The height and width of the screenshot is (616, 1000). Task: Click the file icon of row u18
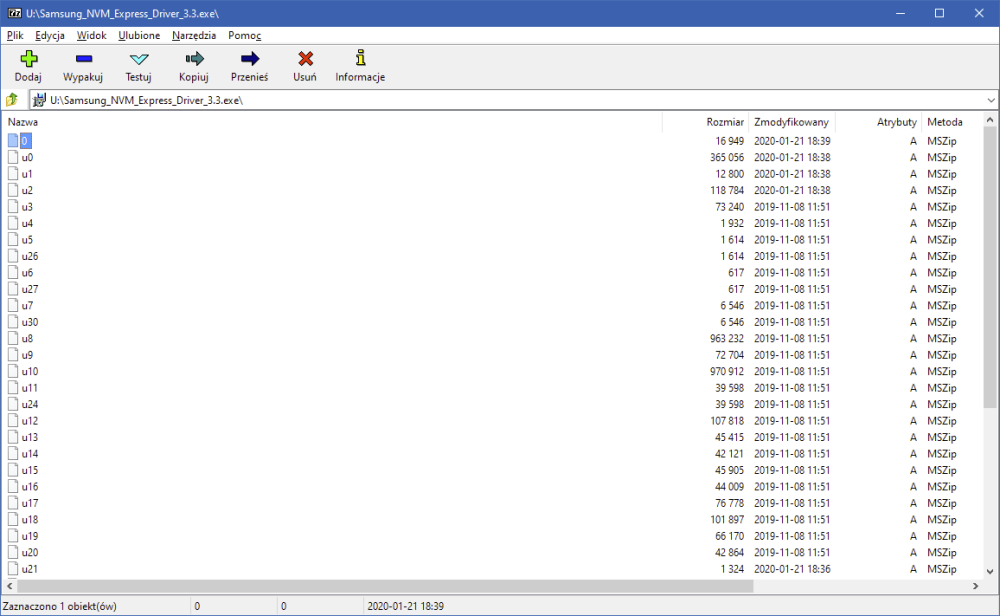pyautogui.click(x=13, y=519)
